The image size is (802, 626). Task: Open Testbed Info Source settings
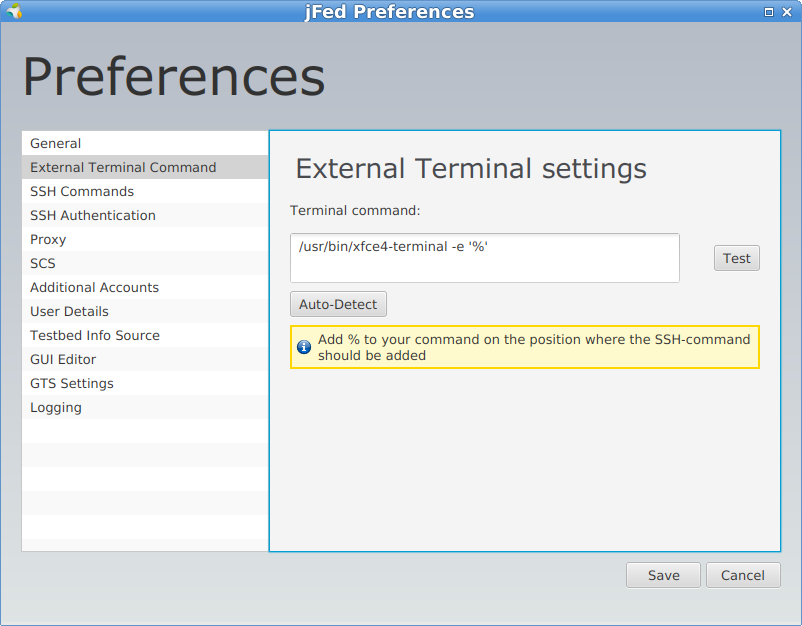(x=145, y=336)
